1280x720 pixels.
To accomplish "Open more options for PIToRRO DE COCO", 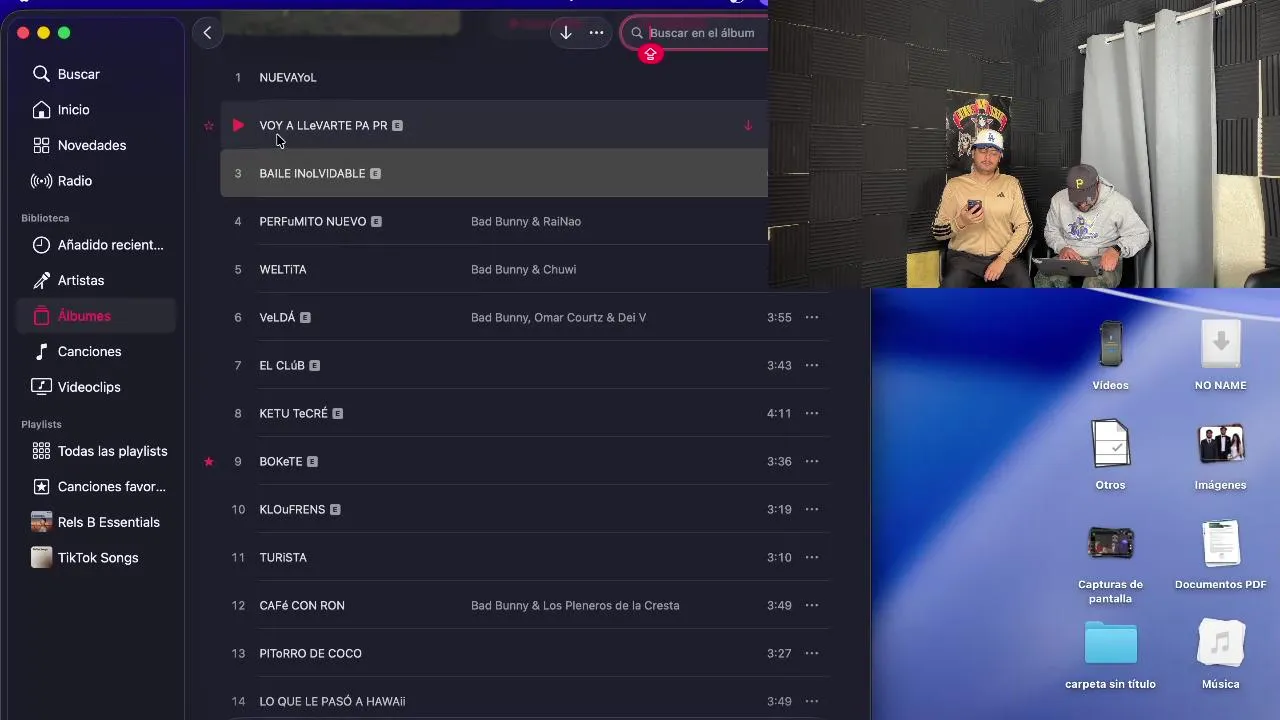I will coord(812,653).
